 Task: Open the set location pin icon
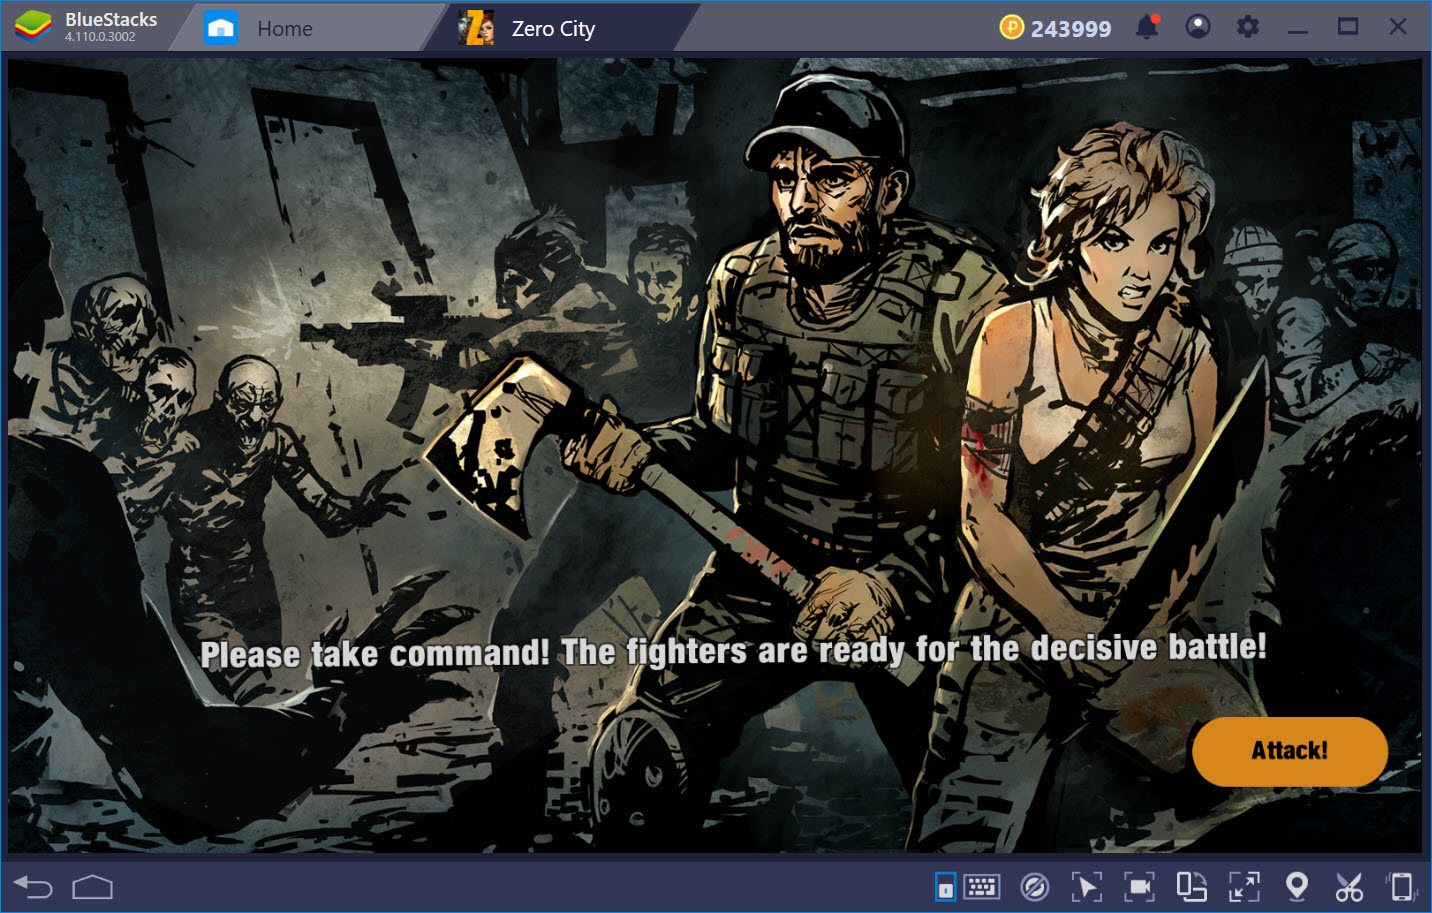pos(1296,886)
